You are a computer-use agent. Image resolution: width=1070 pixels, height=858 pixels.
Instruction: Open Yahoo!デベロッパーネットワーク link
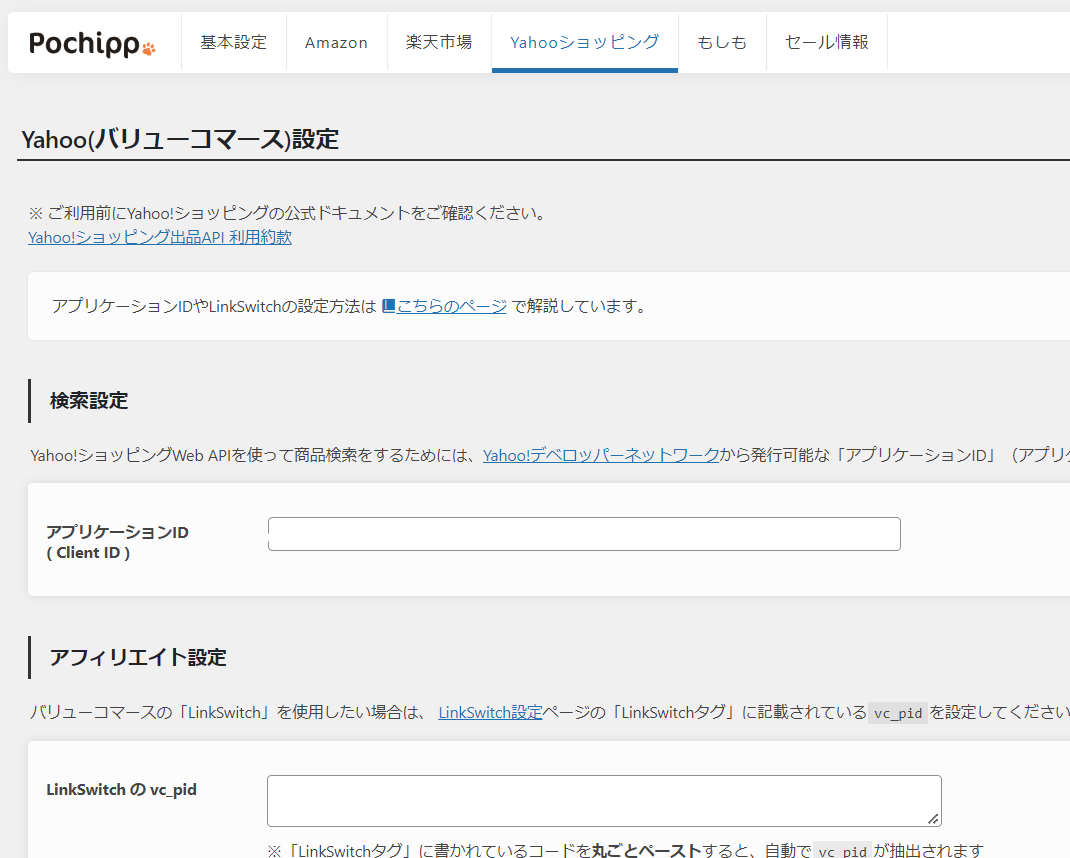coord(601,455)
